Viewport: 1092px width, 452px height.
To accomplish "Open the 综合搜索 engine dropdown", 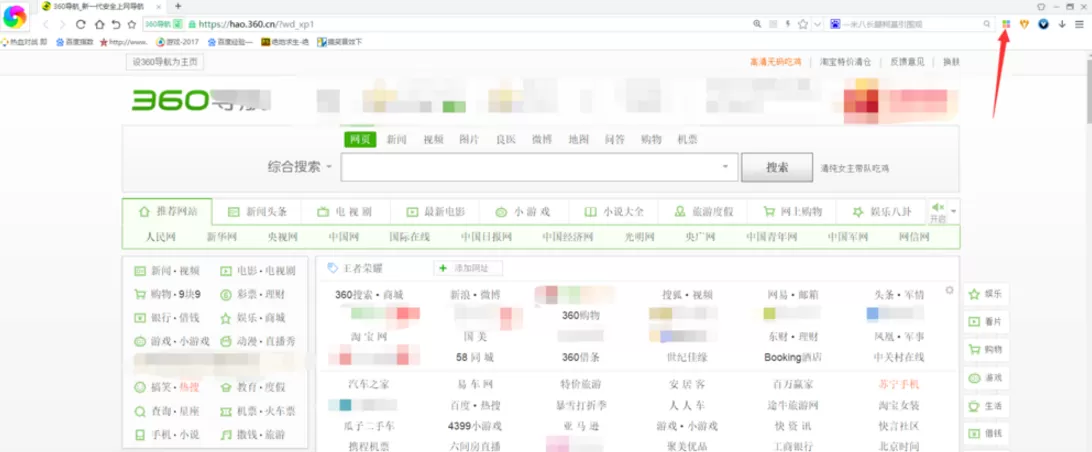I will pyautogui.click(x=299, y=167).
